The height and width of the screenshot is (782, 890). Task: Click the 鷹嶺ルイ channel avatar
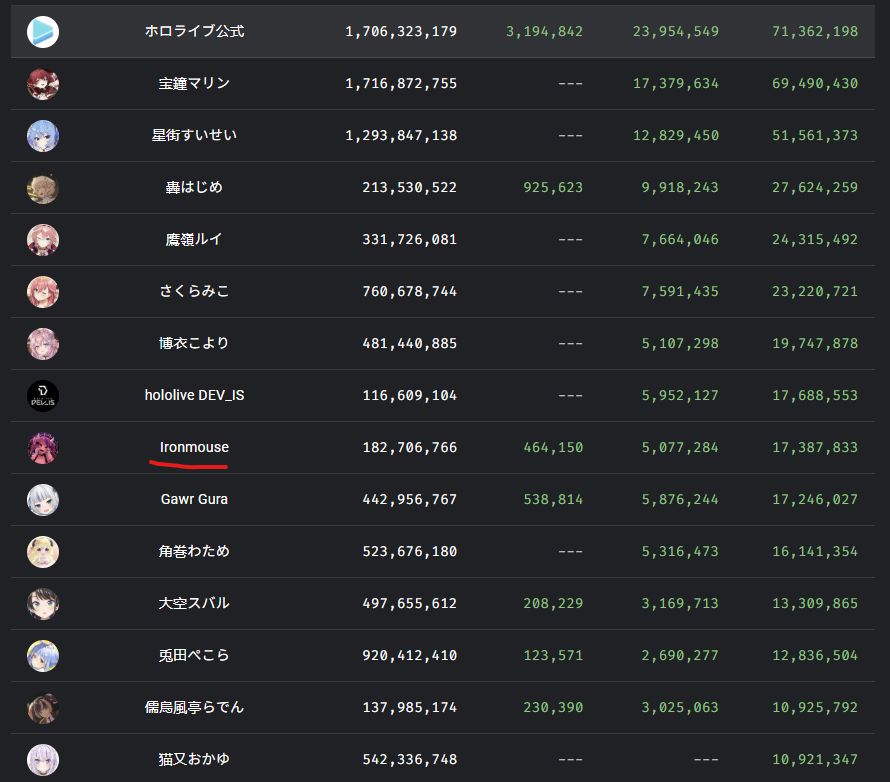click(43, 240)
